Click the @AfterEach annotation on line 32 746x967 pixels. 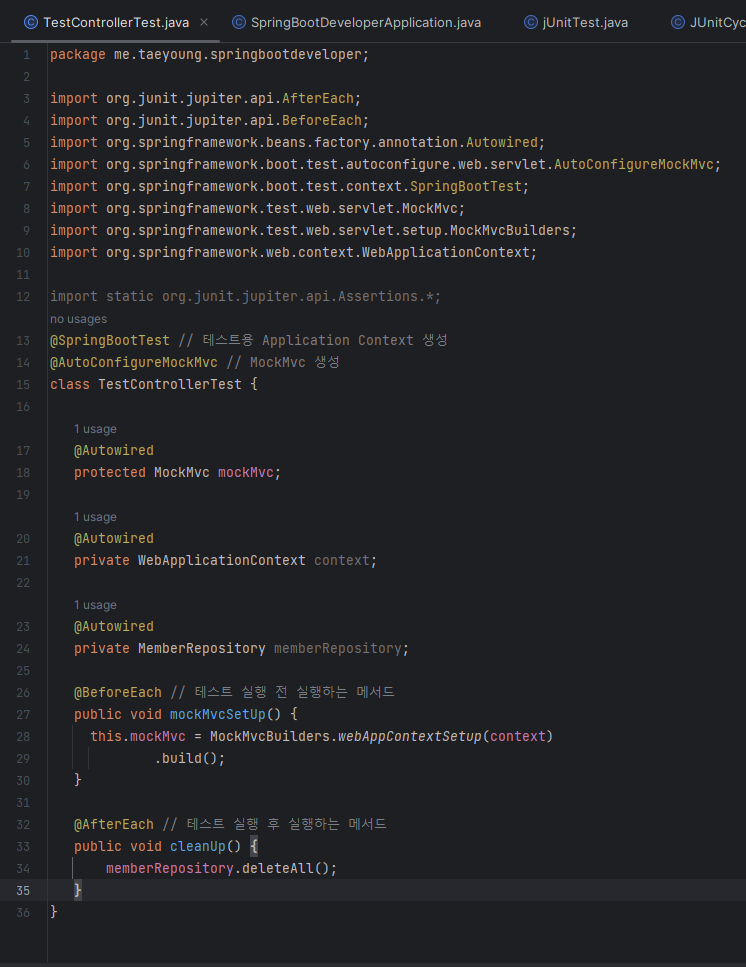click(114, 825)
